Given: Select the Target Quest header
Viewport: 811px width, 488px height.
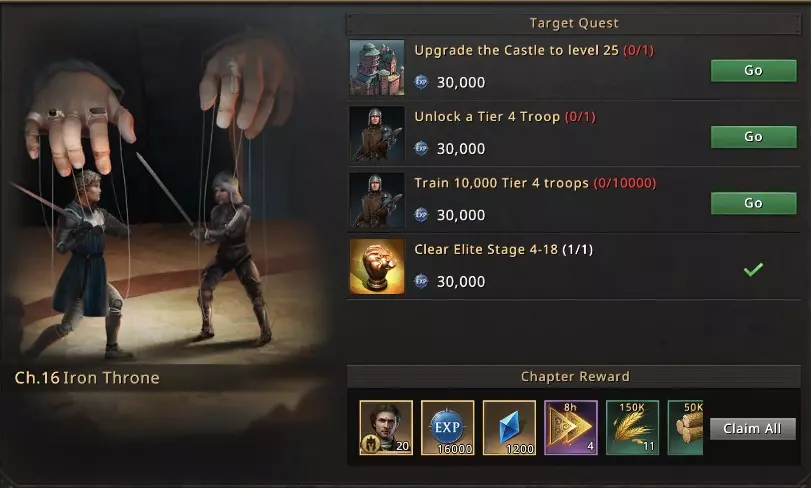Looking at the screenshot, I should 574,23.
